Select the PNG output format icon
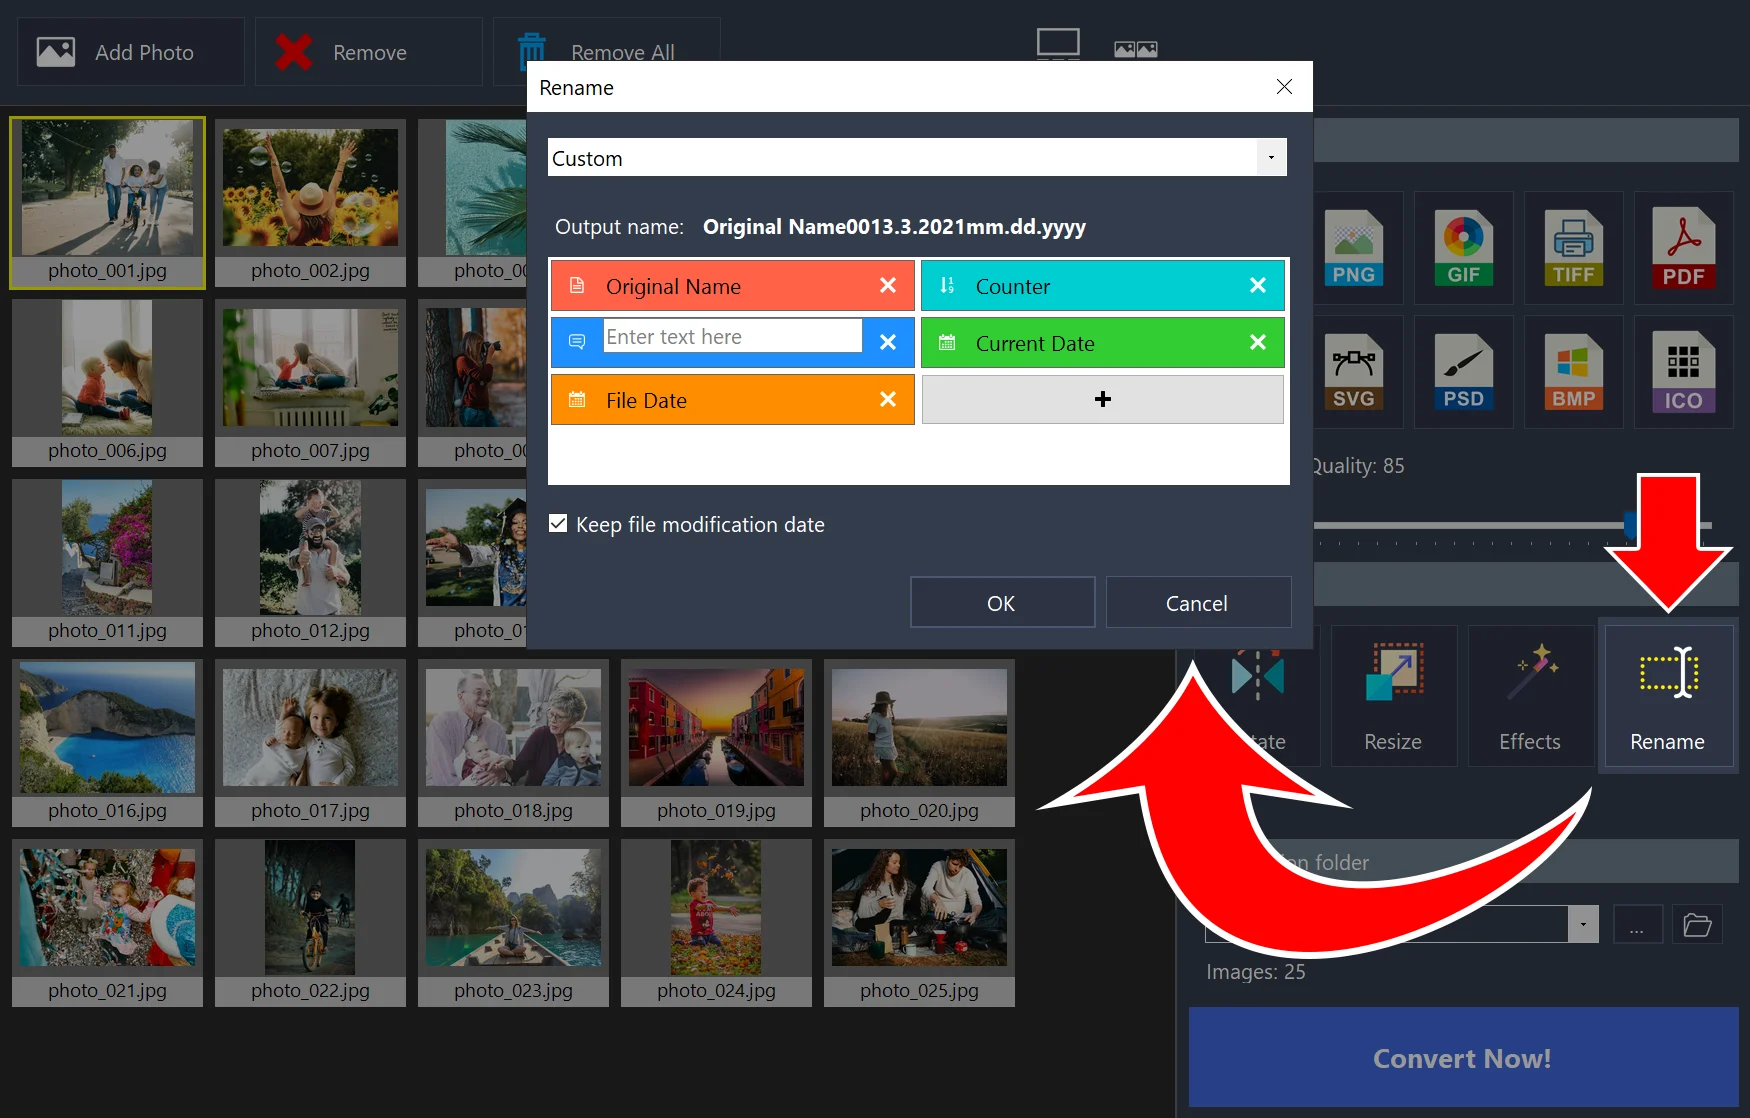The width and height of the screenshot is (1750, 1118). 1353,248
